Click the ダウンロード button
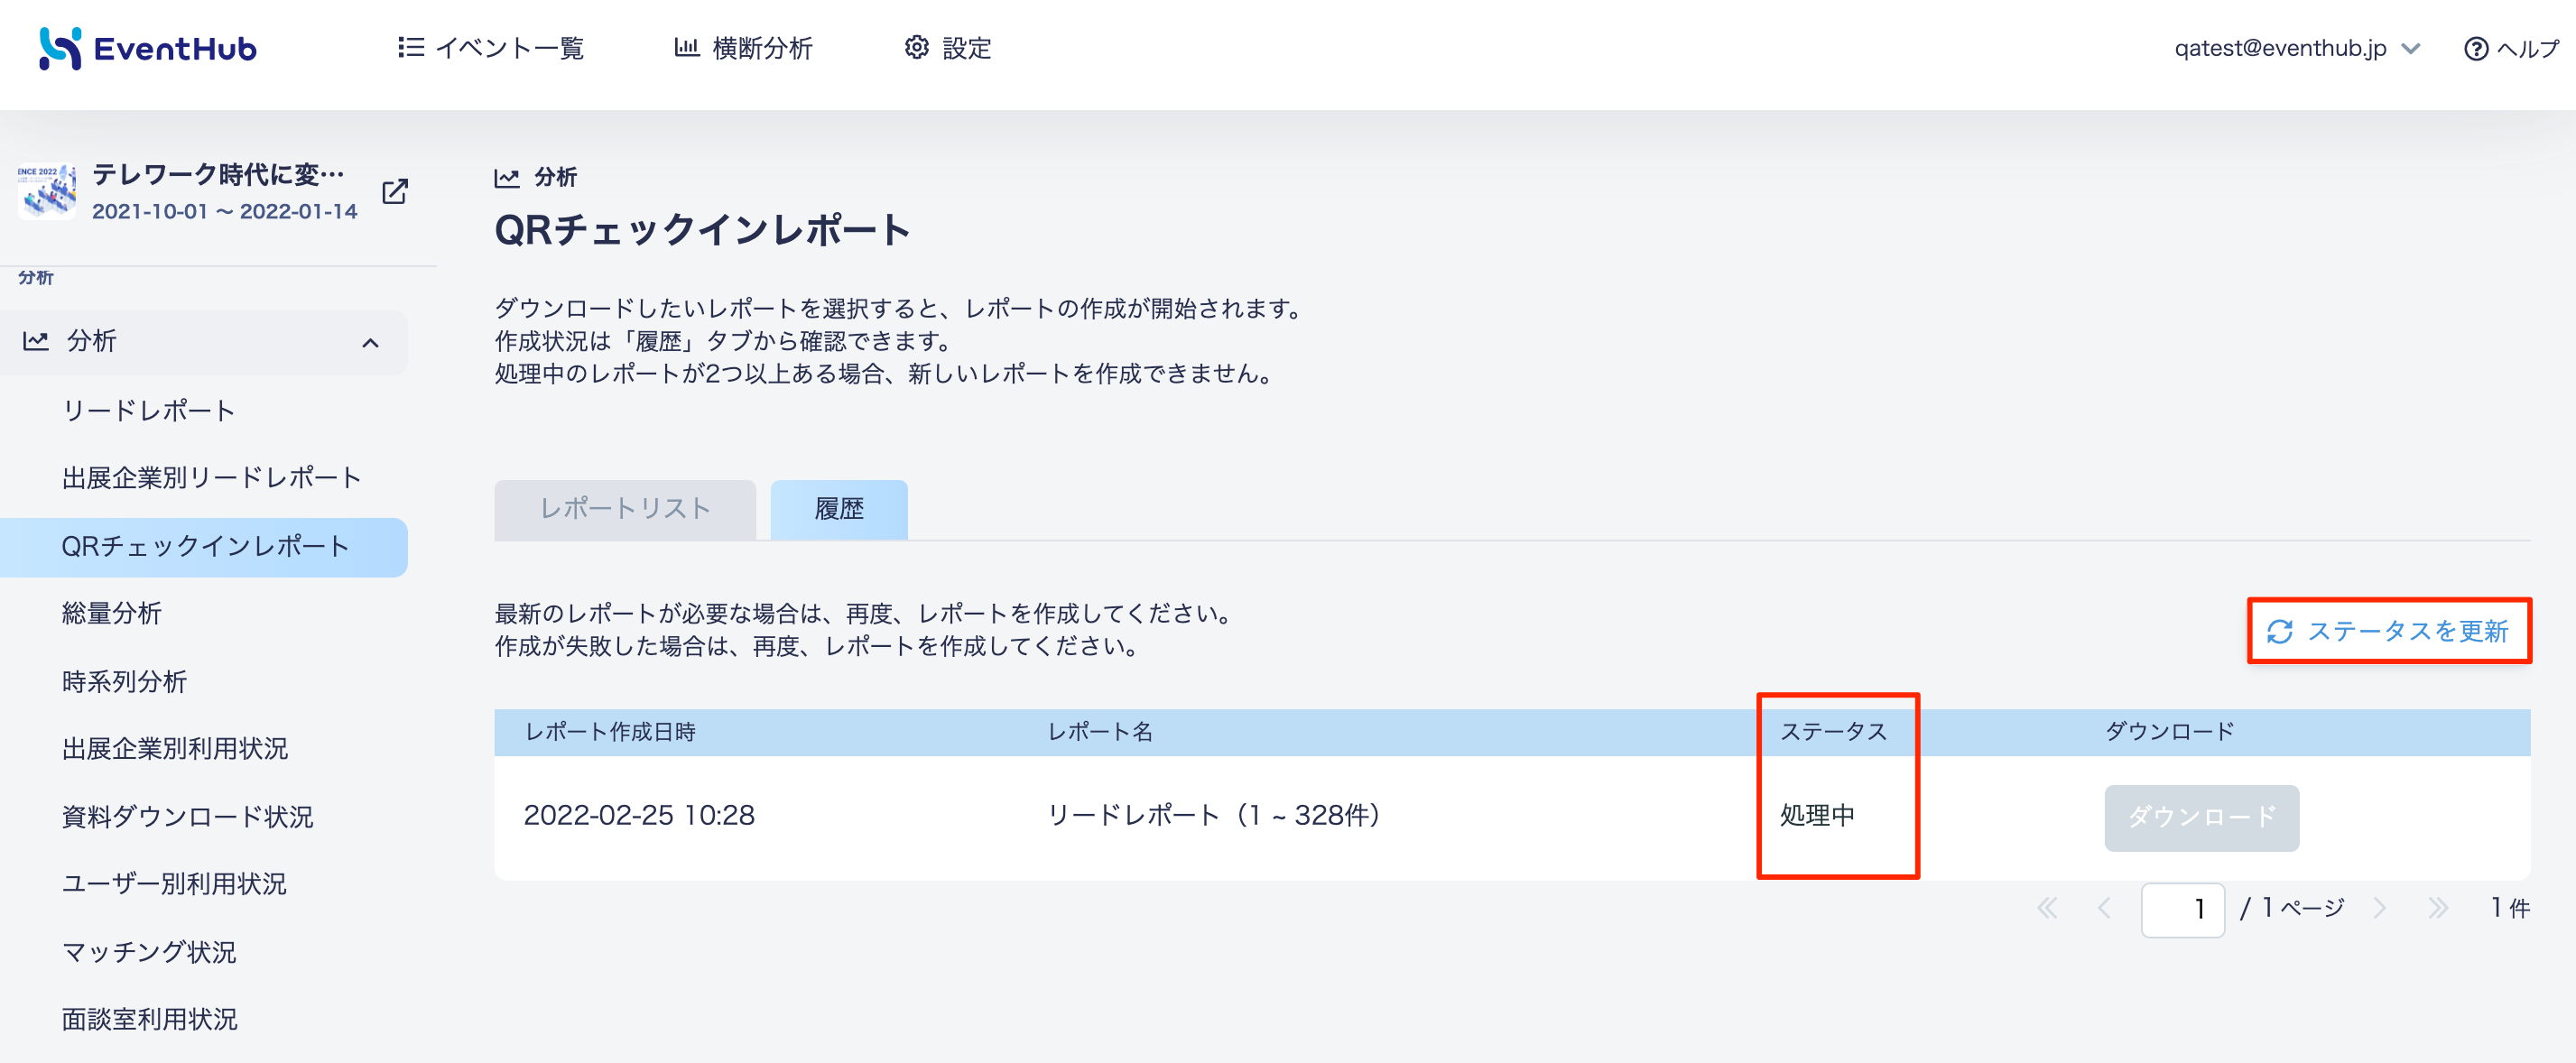 [x=2201, y=818]
